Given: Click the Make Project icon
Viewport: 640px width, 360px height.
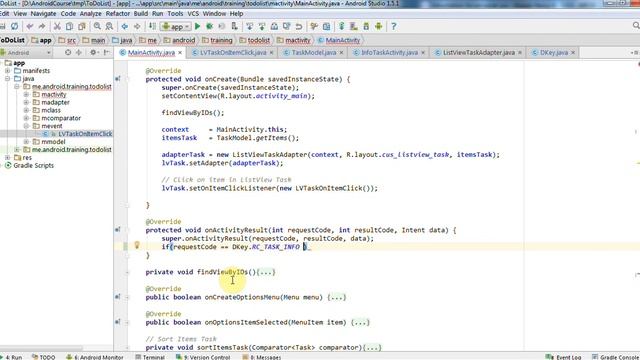Looking at the screenshot, I should tap(152, 27).
